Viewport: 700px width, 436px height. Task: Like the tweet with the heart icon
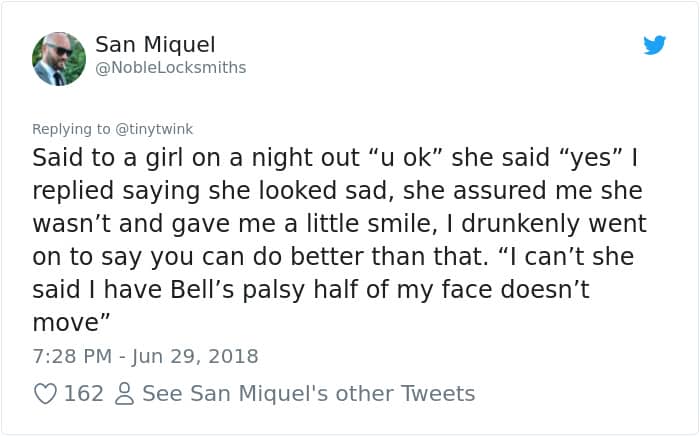click(x=45, y=394)
